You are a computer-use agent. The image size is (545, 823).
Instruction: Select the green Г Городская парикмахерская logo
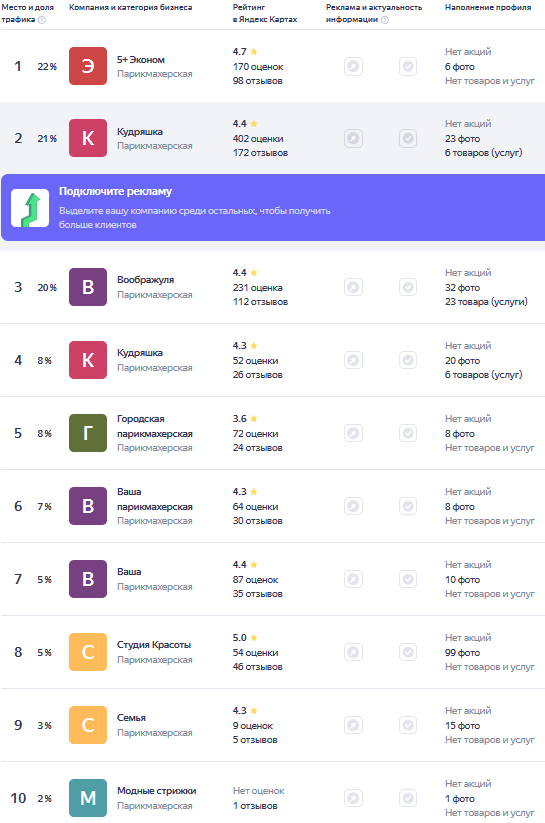click(x=88, y=433)
